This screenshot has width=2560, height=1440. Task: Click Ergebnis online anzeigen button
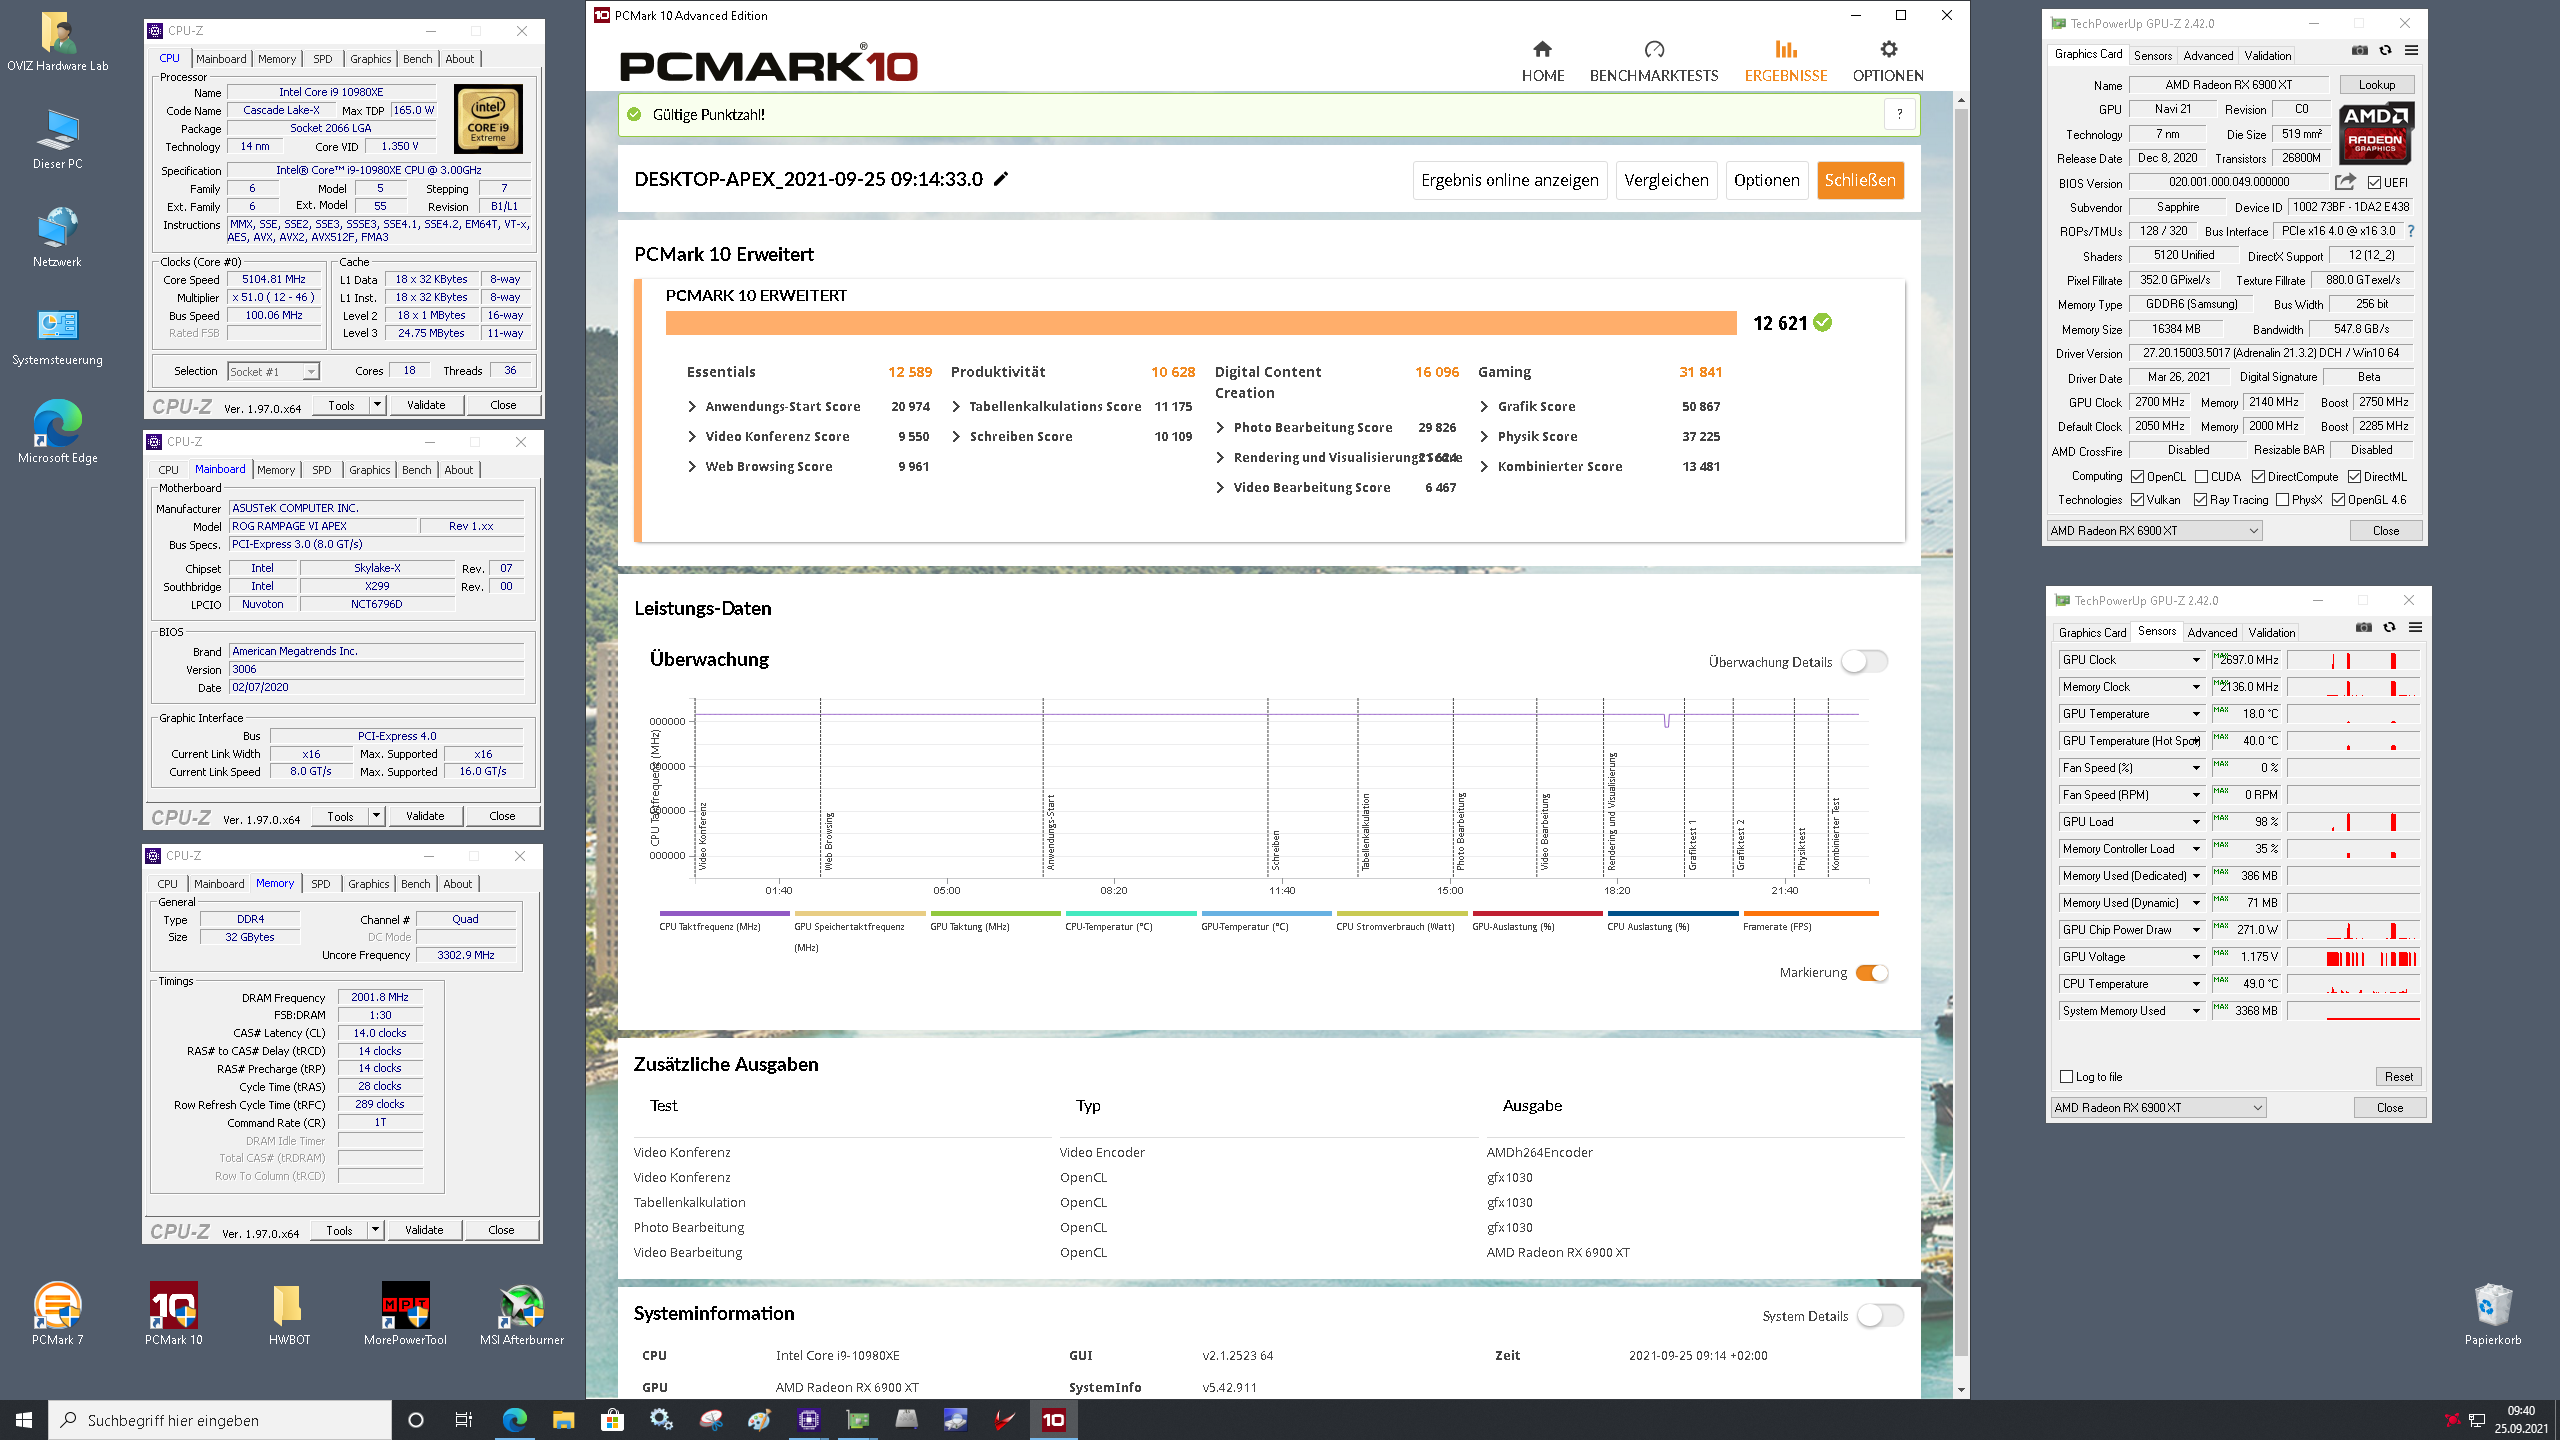(x=1510, y=180)
